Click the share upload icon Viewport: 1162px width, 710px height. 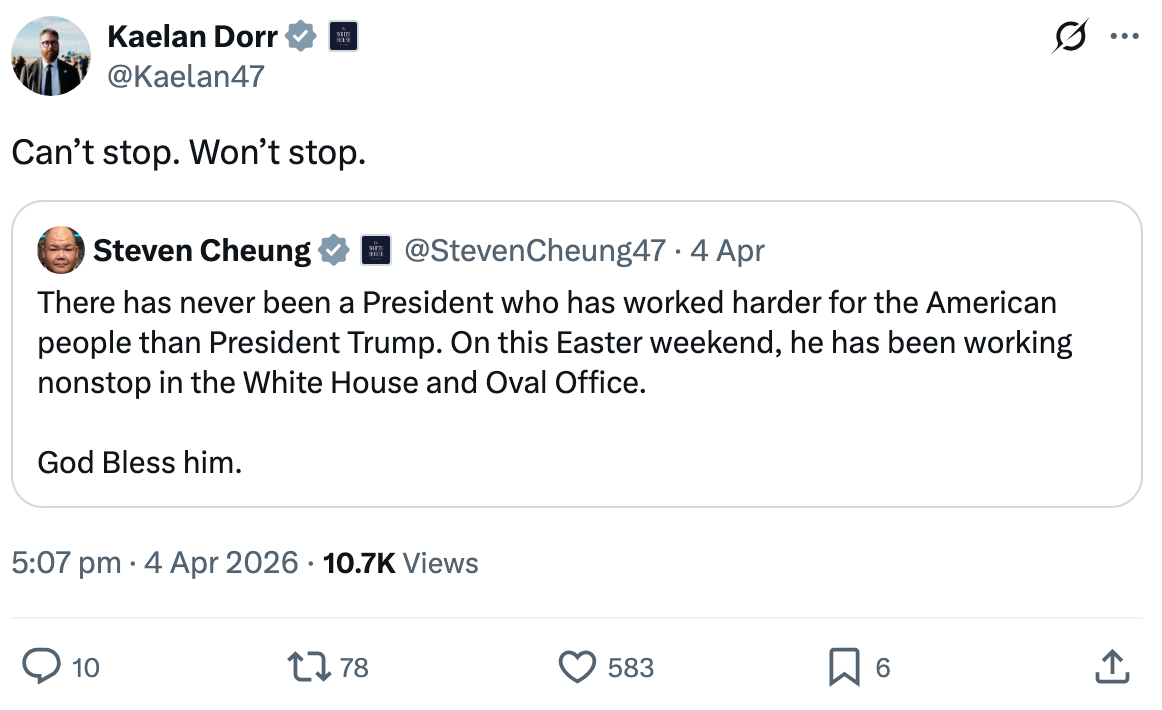tap(1114, 666)
